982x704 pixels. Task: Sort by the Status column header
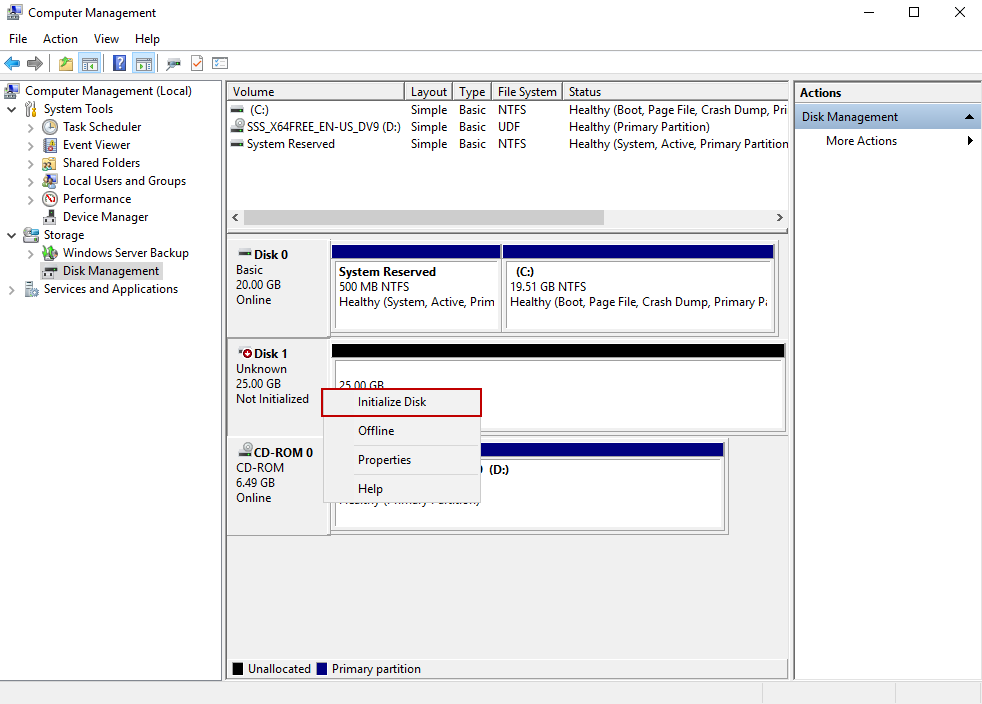(675, 91)
